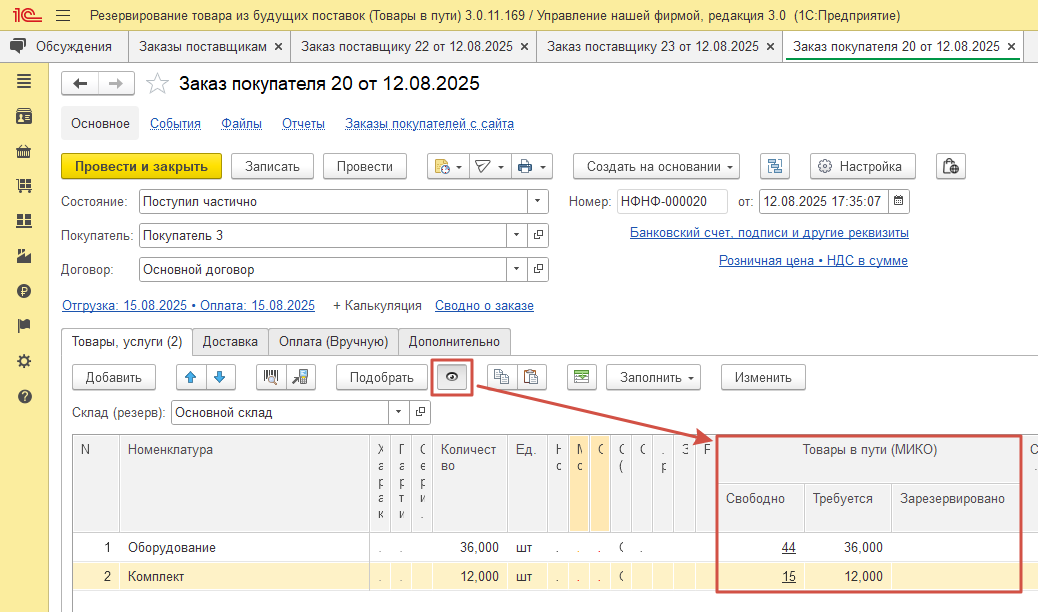This screenshot has height=612, width=1038.
Task: Move row up with blue up arrow
Action: tap(192, 377)
